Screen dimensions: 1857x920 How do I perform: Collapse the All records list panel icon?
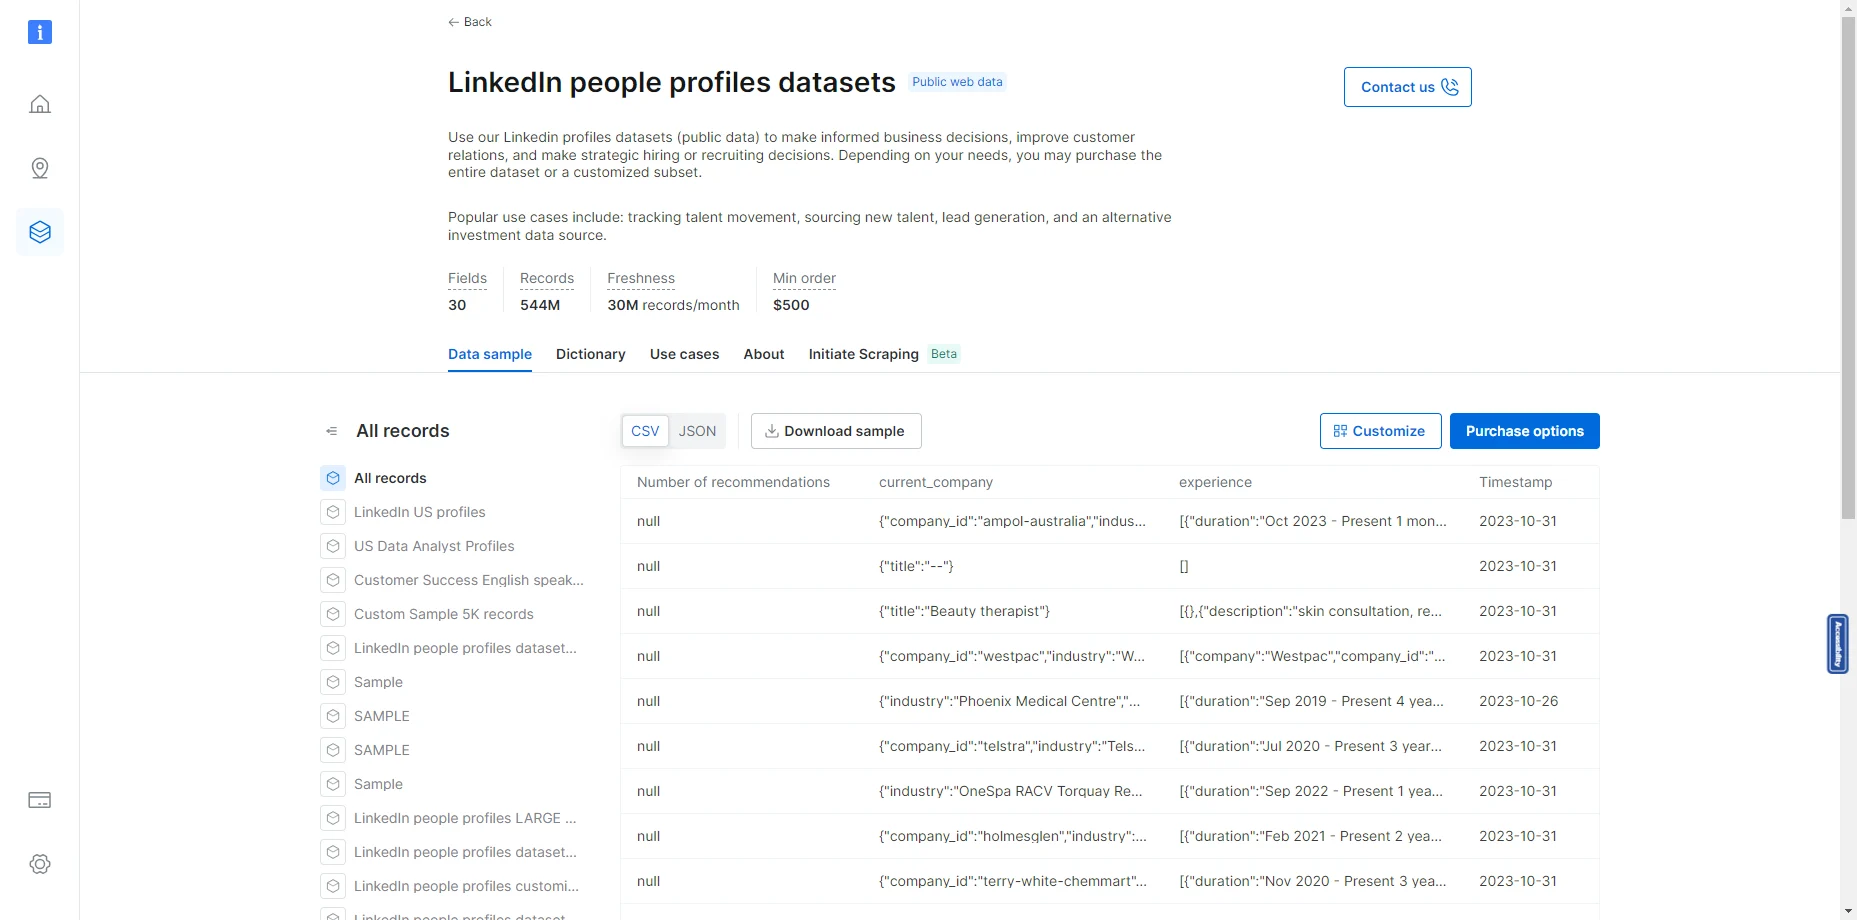(x=332, y=431)
